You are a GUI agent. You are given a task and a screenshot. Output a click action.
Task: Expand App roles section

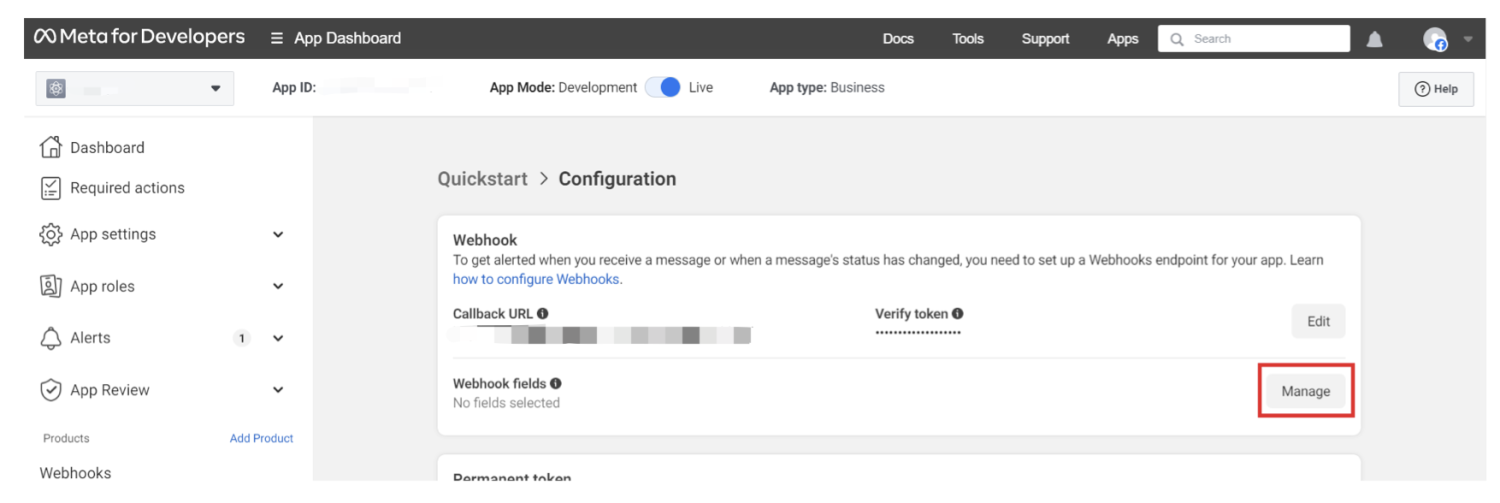278,286
